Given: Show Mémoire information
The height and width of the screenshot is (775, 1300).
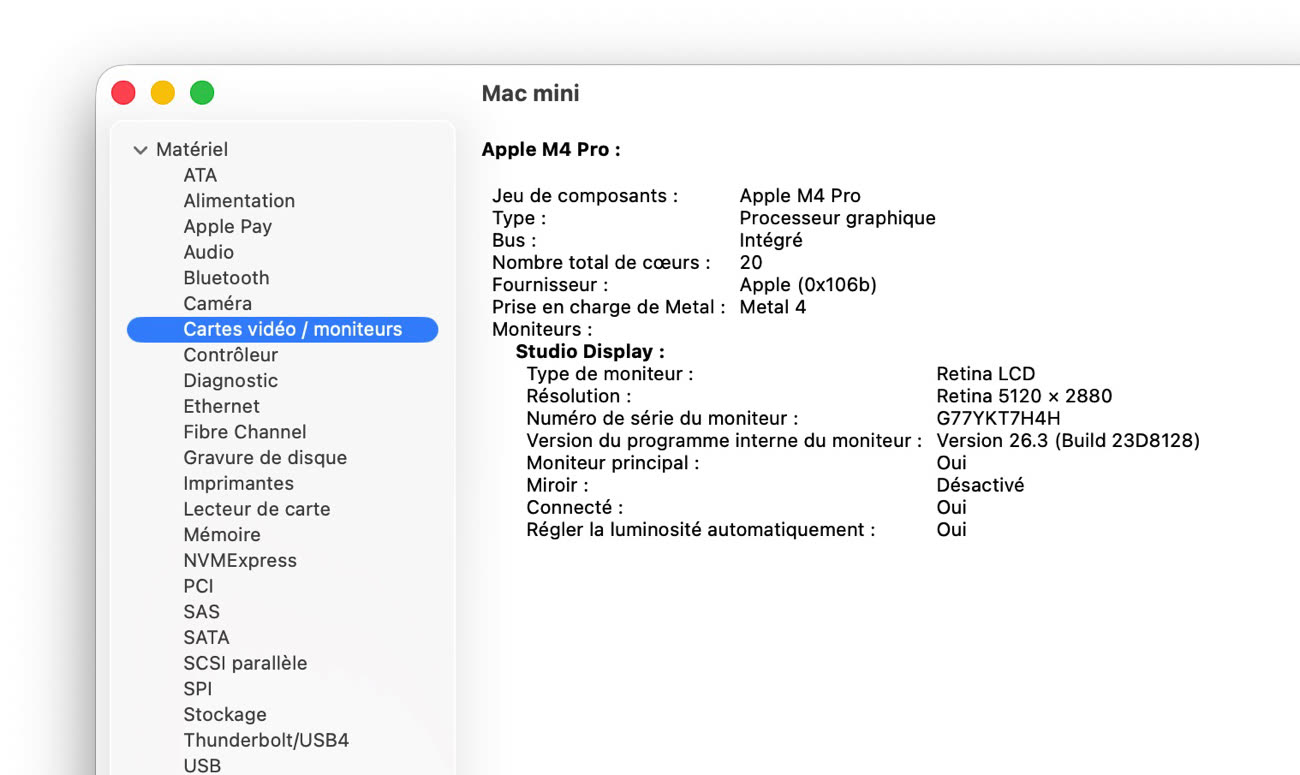Looking at the screenshot, I should coord(222,535).
